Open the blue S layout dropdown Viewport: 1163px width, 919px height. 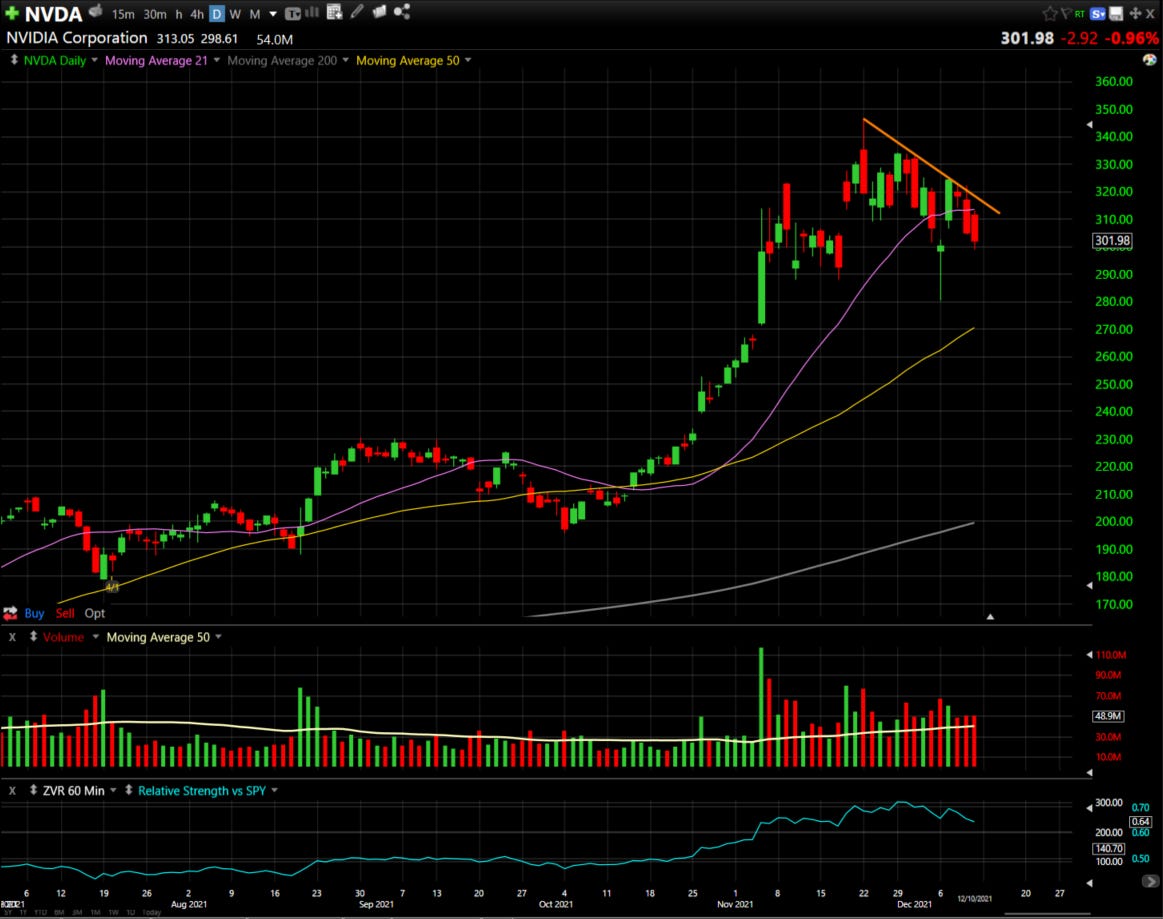pos(1098,13)
